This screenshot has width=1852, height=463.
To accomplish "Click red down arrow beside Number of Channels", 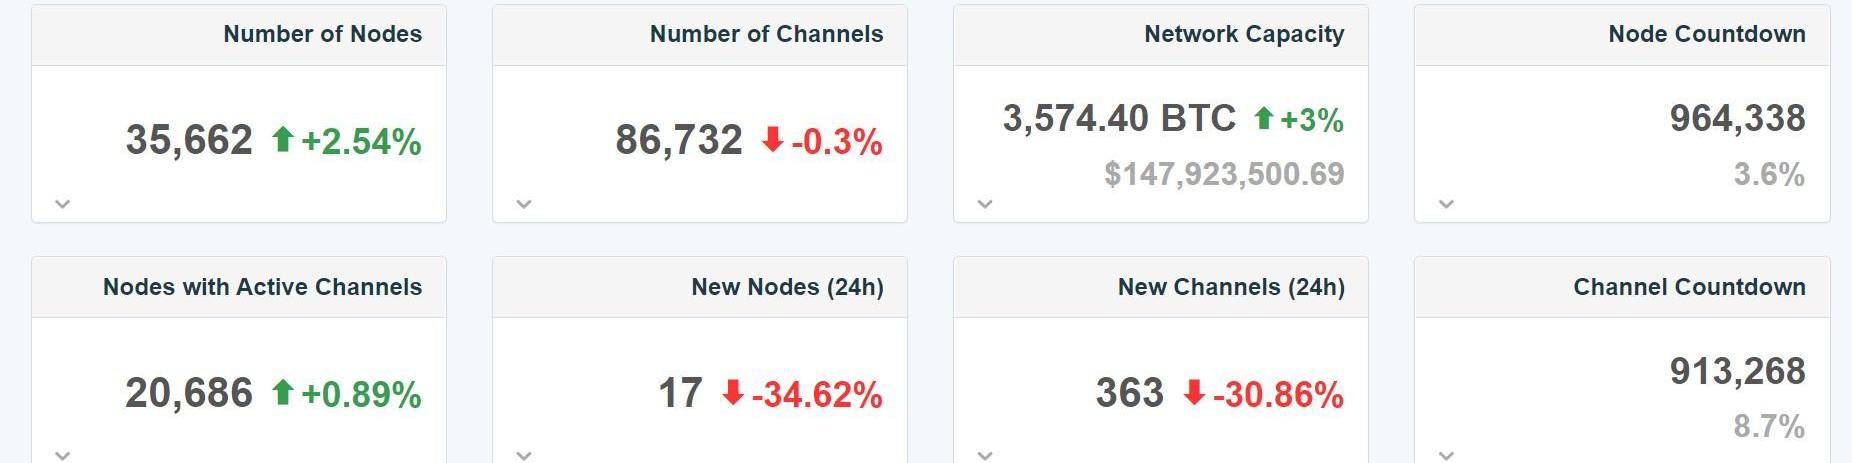I will pyautogui.click(x=772, y=140).
